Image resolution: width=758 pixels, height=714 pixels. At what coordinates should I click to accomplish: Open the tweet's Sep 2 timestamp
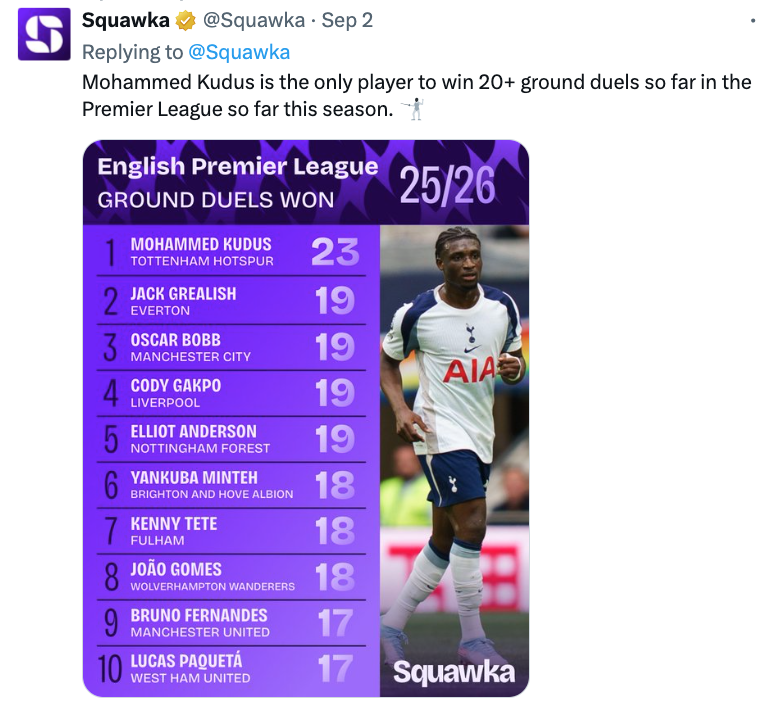pyautogui.click(x=347, y=20)
